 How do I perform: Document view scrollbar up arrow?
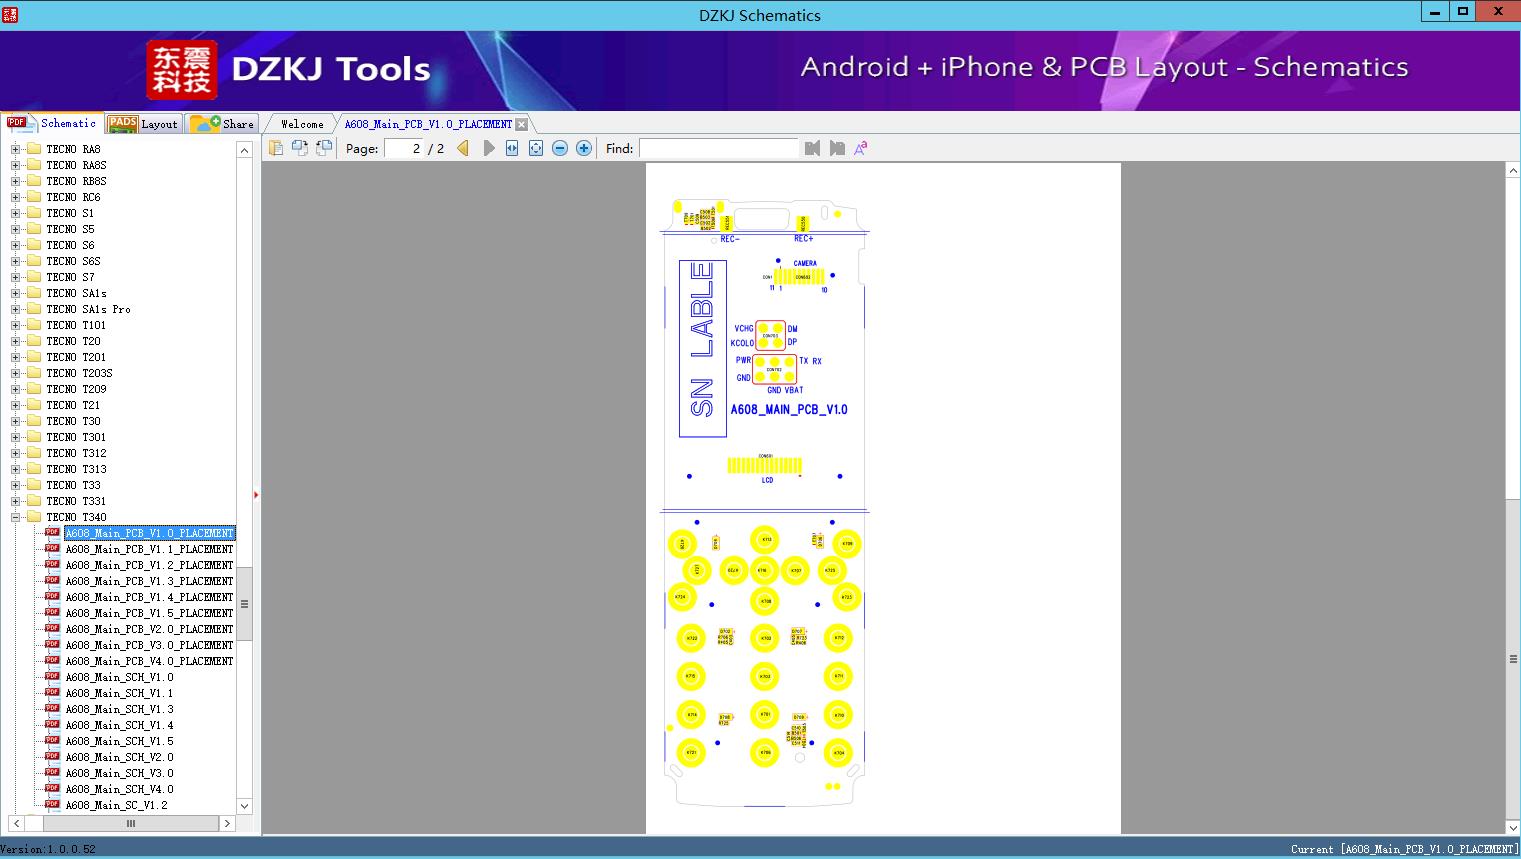tap(1513, 171)
